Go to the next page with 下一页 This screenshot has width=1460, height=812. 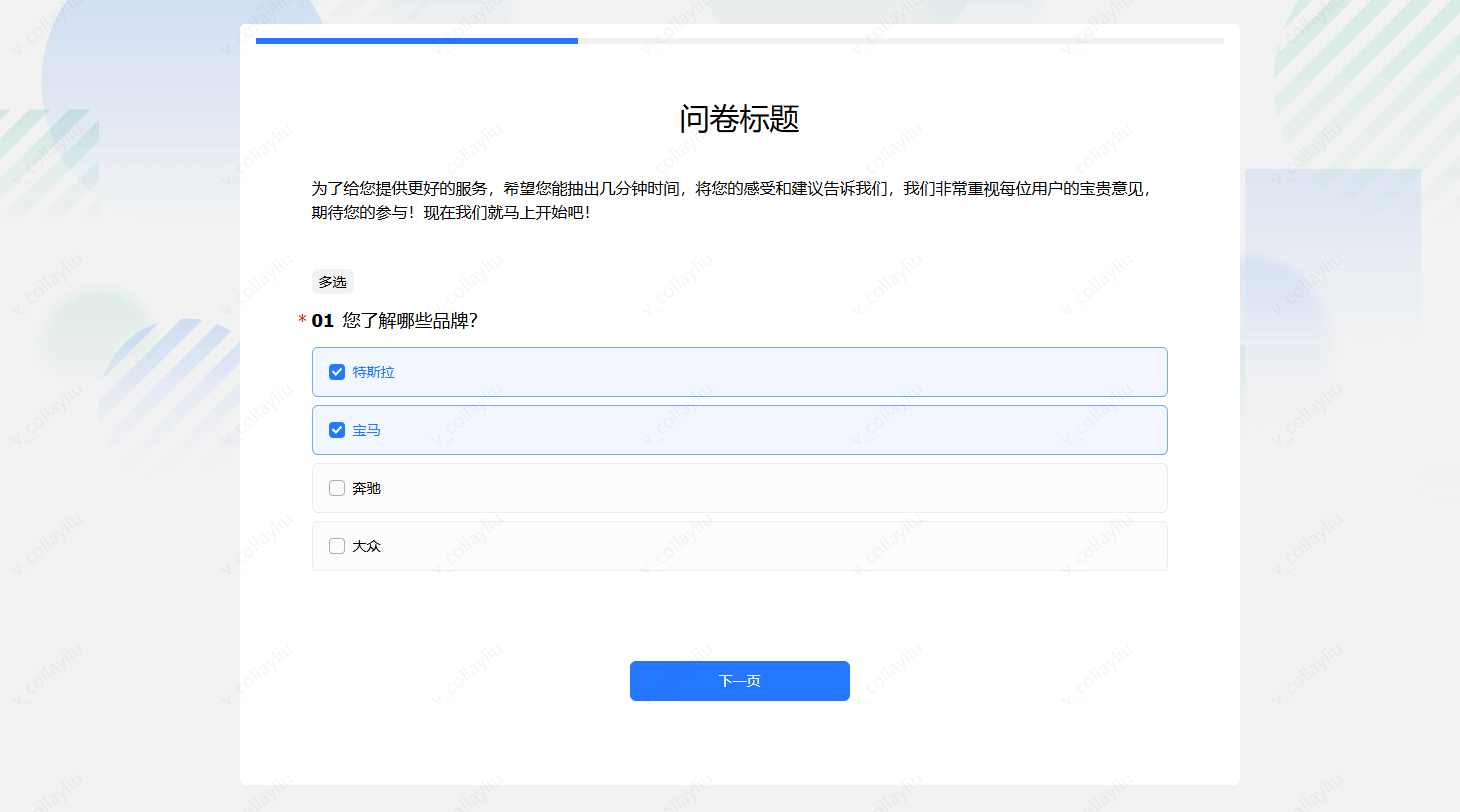pos(740,681)
